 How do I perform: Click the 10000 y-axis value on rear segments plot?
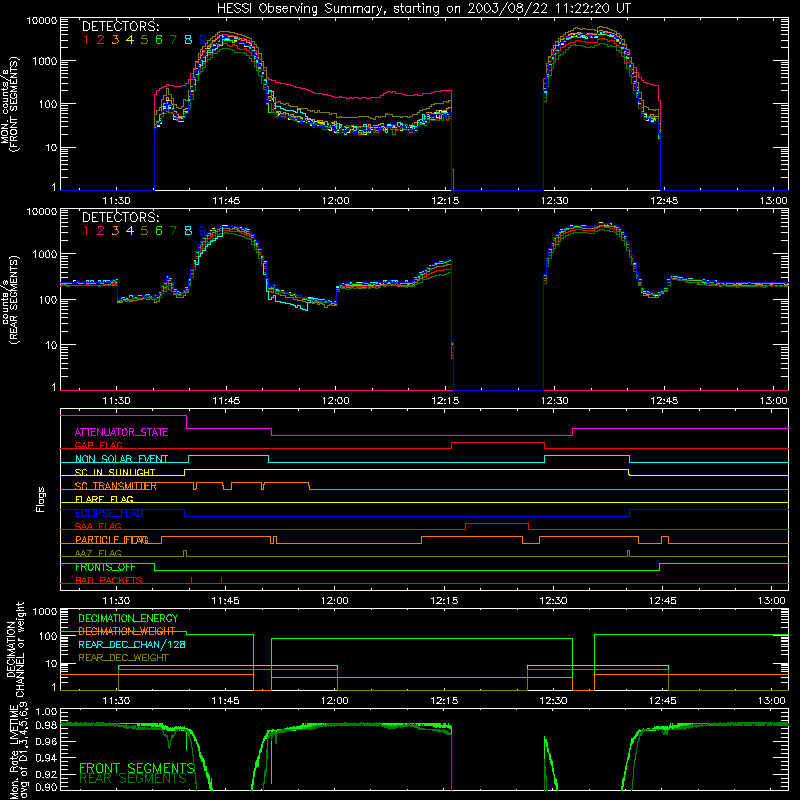click(41, 212)
